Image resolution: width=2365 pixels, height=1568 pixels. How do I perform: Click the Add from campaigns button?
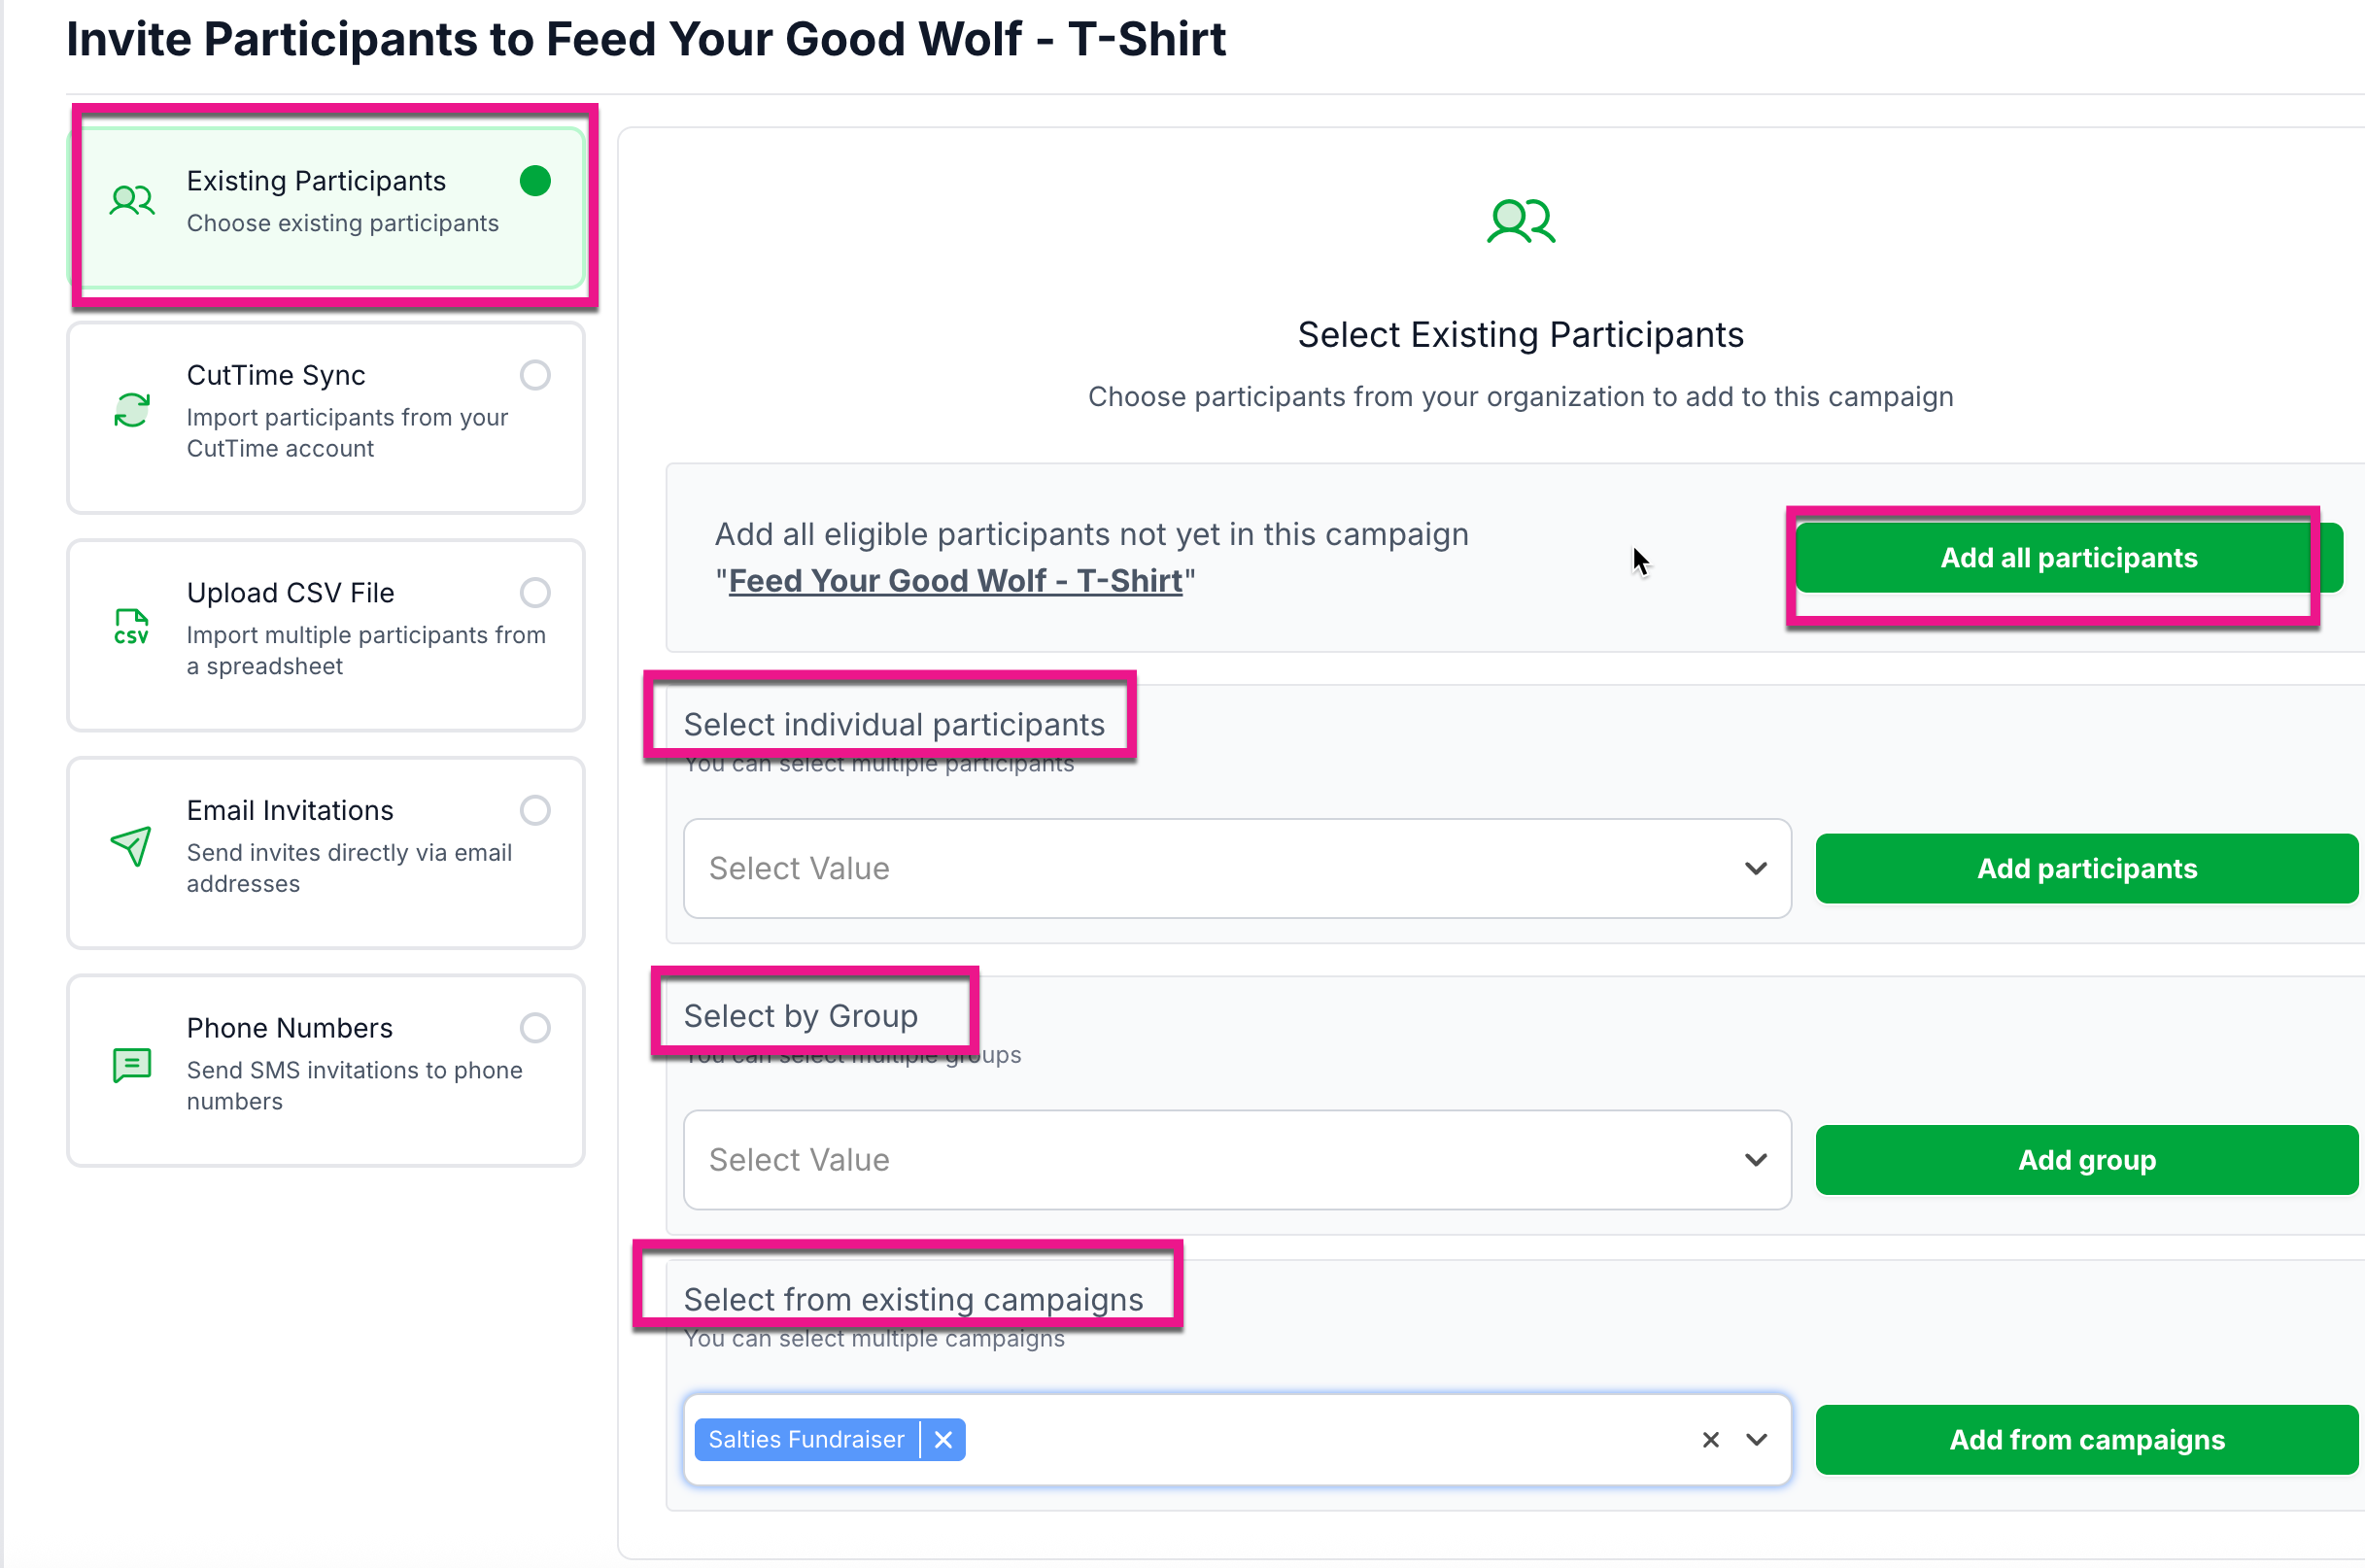(x=2086, y=1439)
